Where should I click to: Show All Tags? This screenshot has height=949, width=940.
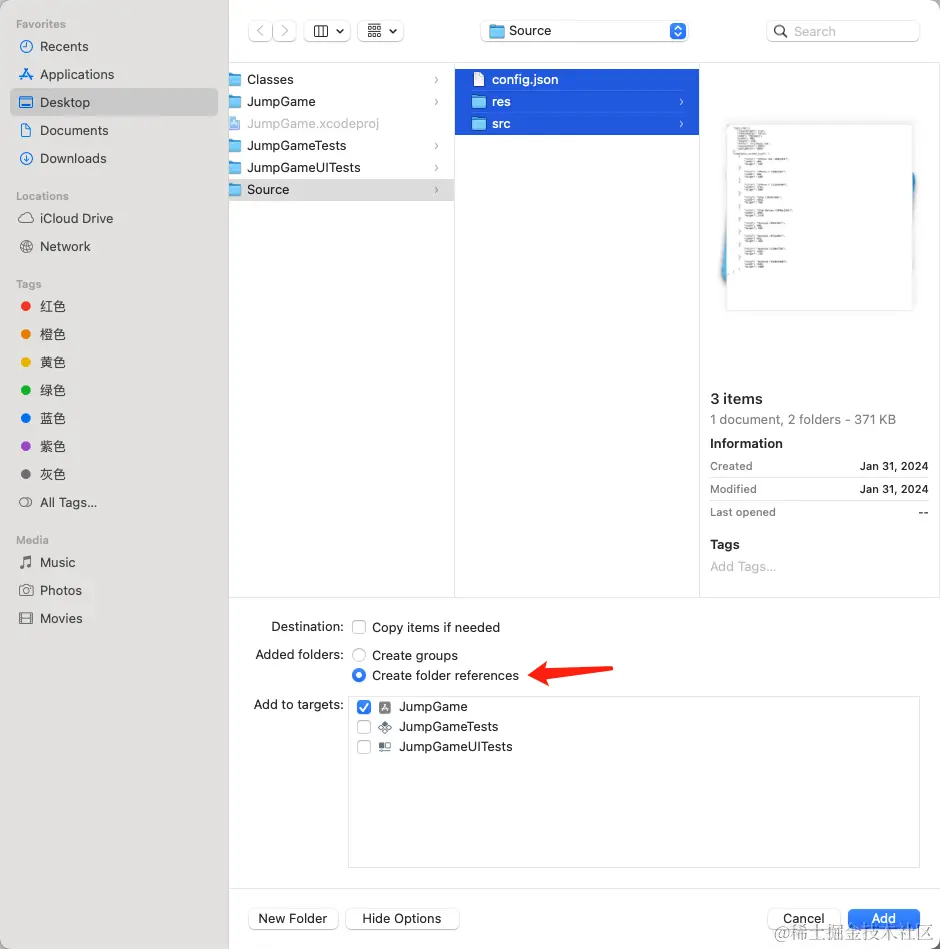click(x=114, y=502)
